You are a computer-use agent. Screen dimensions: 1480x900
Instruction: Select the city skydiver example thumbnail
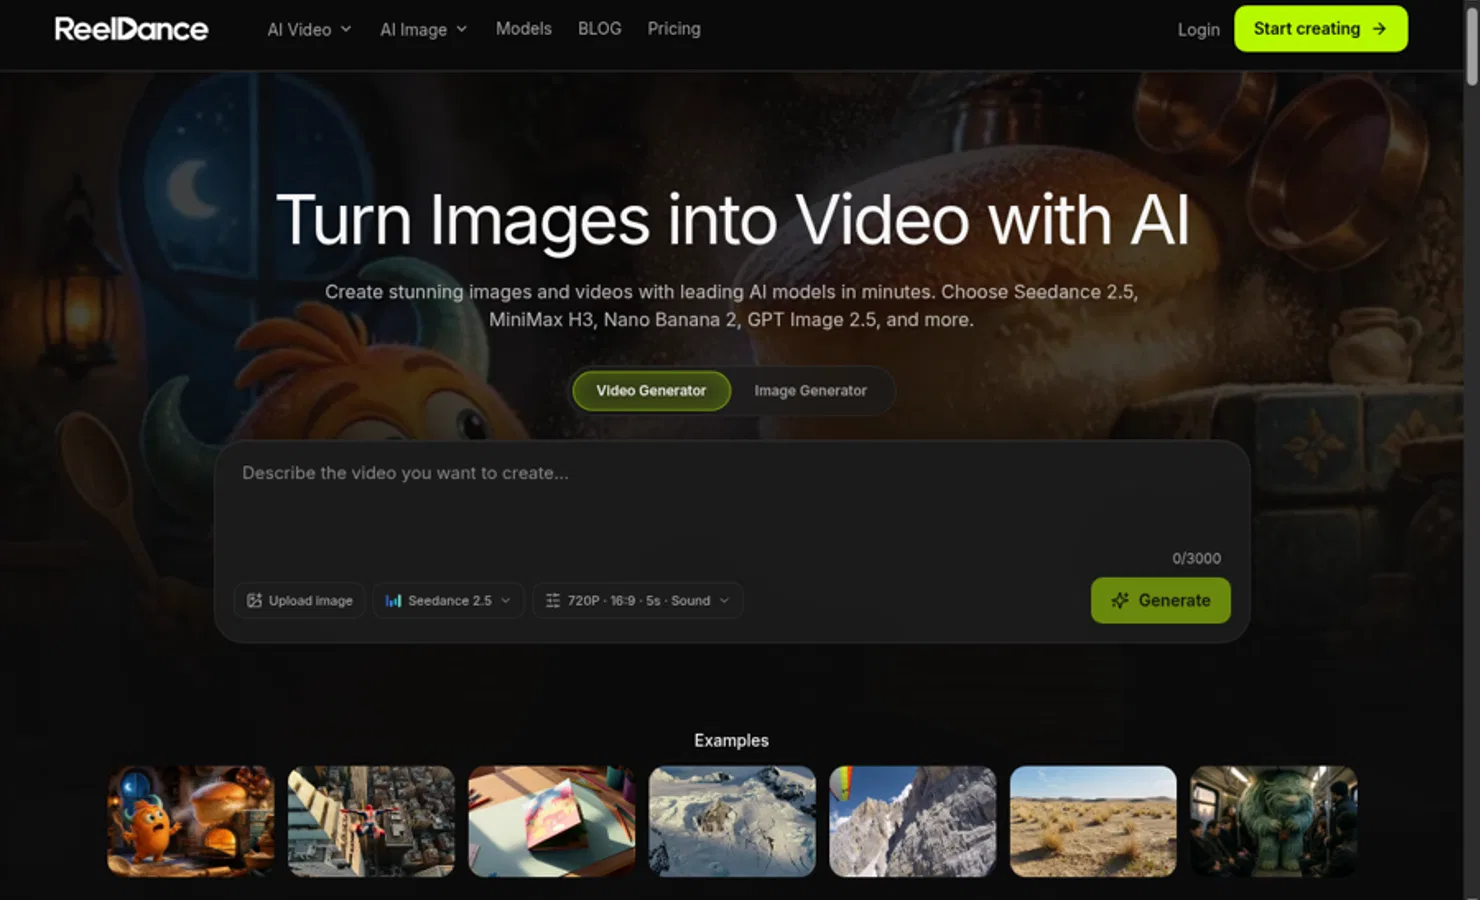[x=371, y=821]
